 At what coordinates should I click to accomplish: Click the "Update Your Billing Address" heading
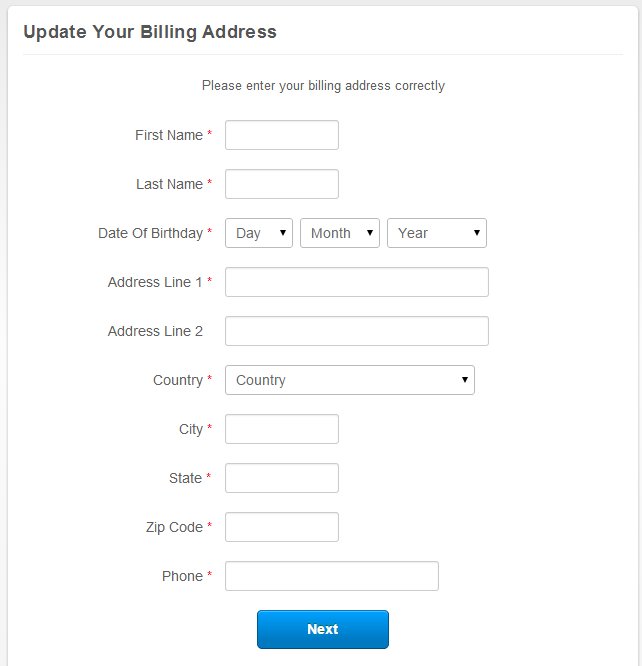[150, 32]
